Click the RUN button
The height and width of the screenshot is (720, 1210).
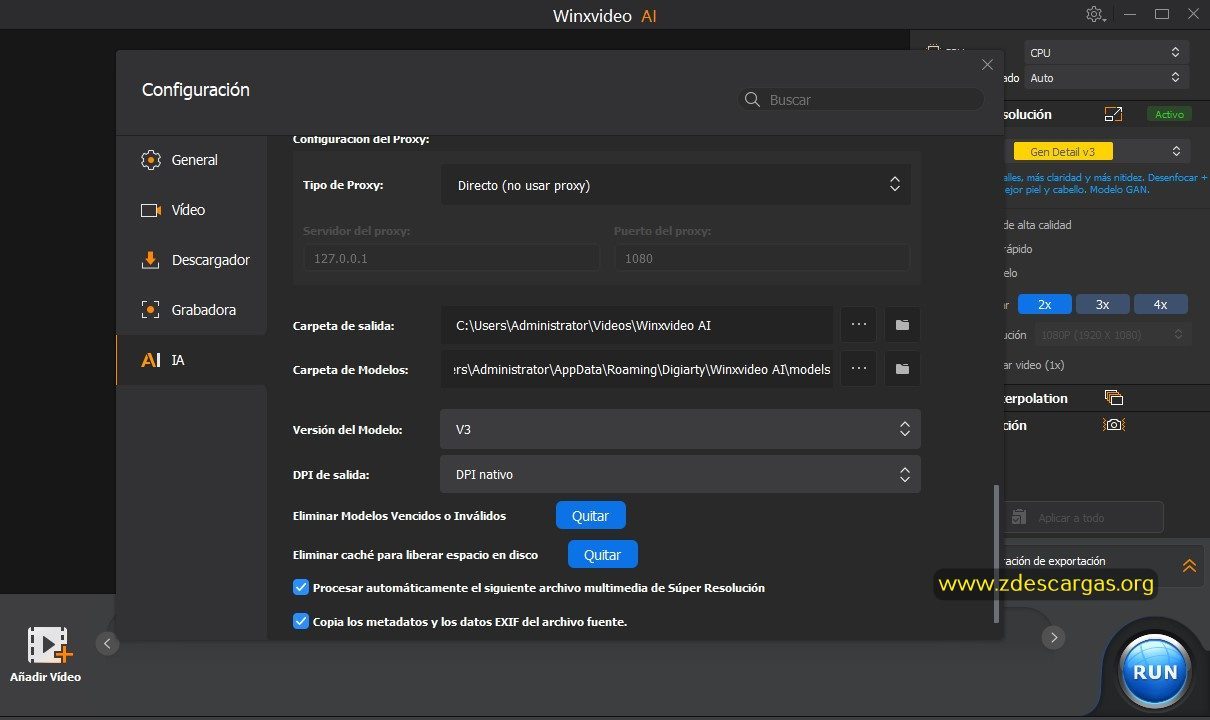[x=1155, y=671]
